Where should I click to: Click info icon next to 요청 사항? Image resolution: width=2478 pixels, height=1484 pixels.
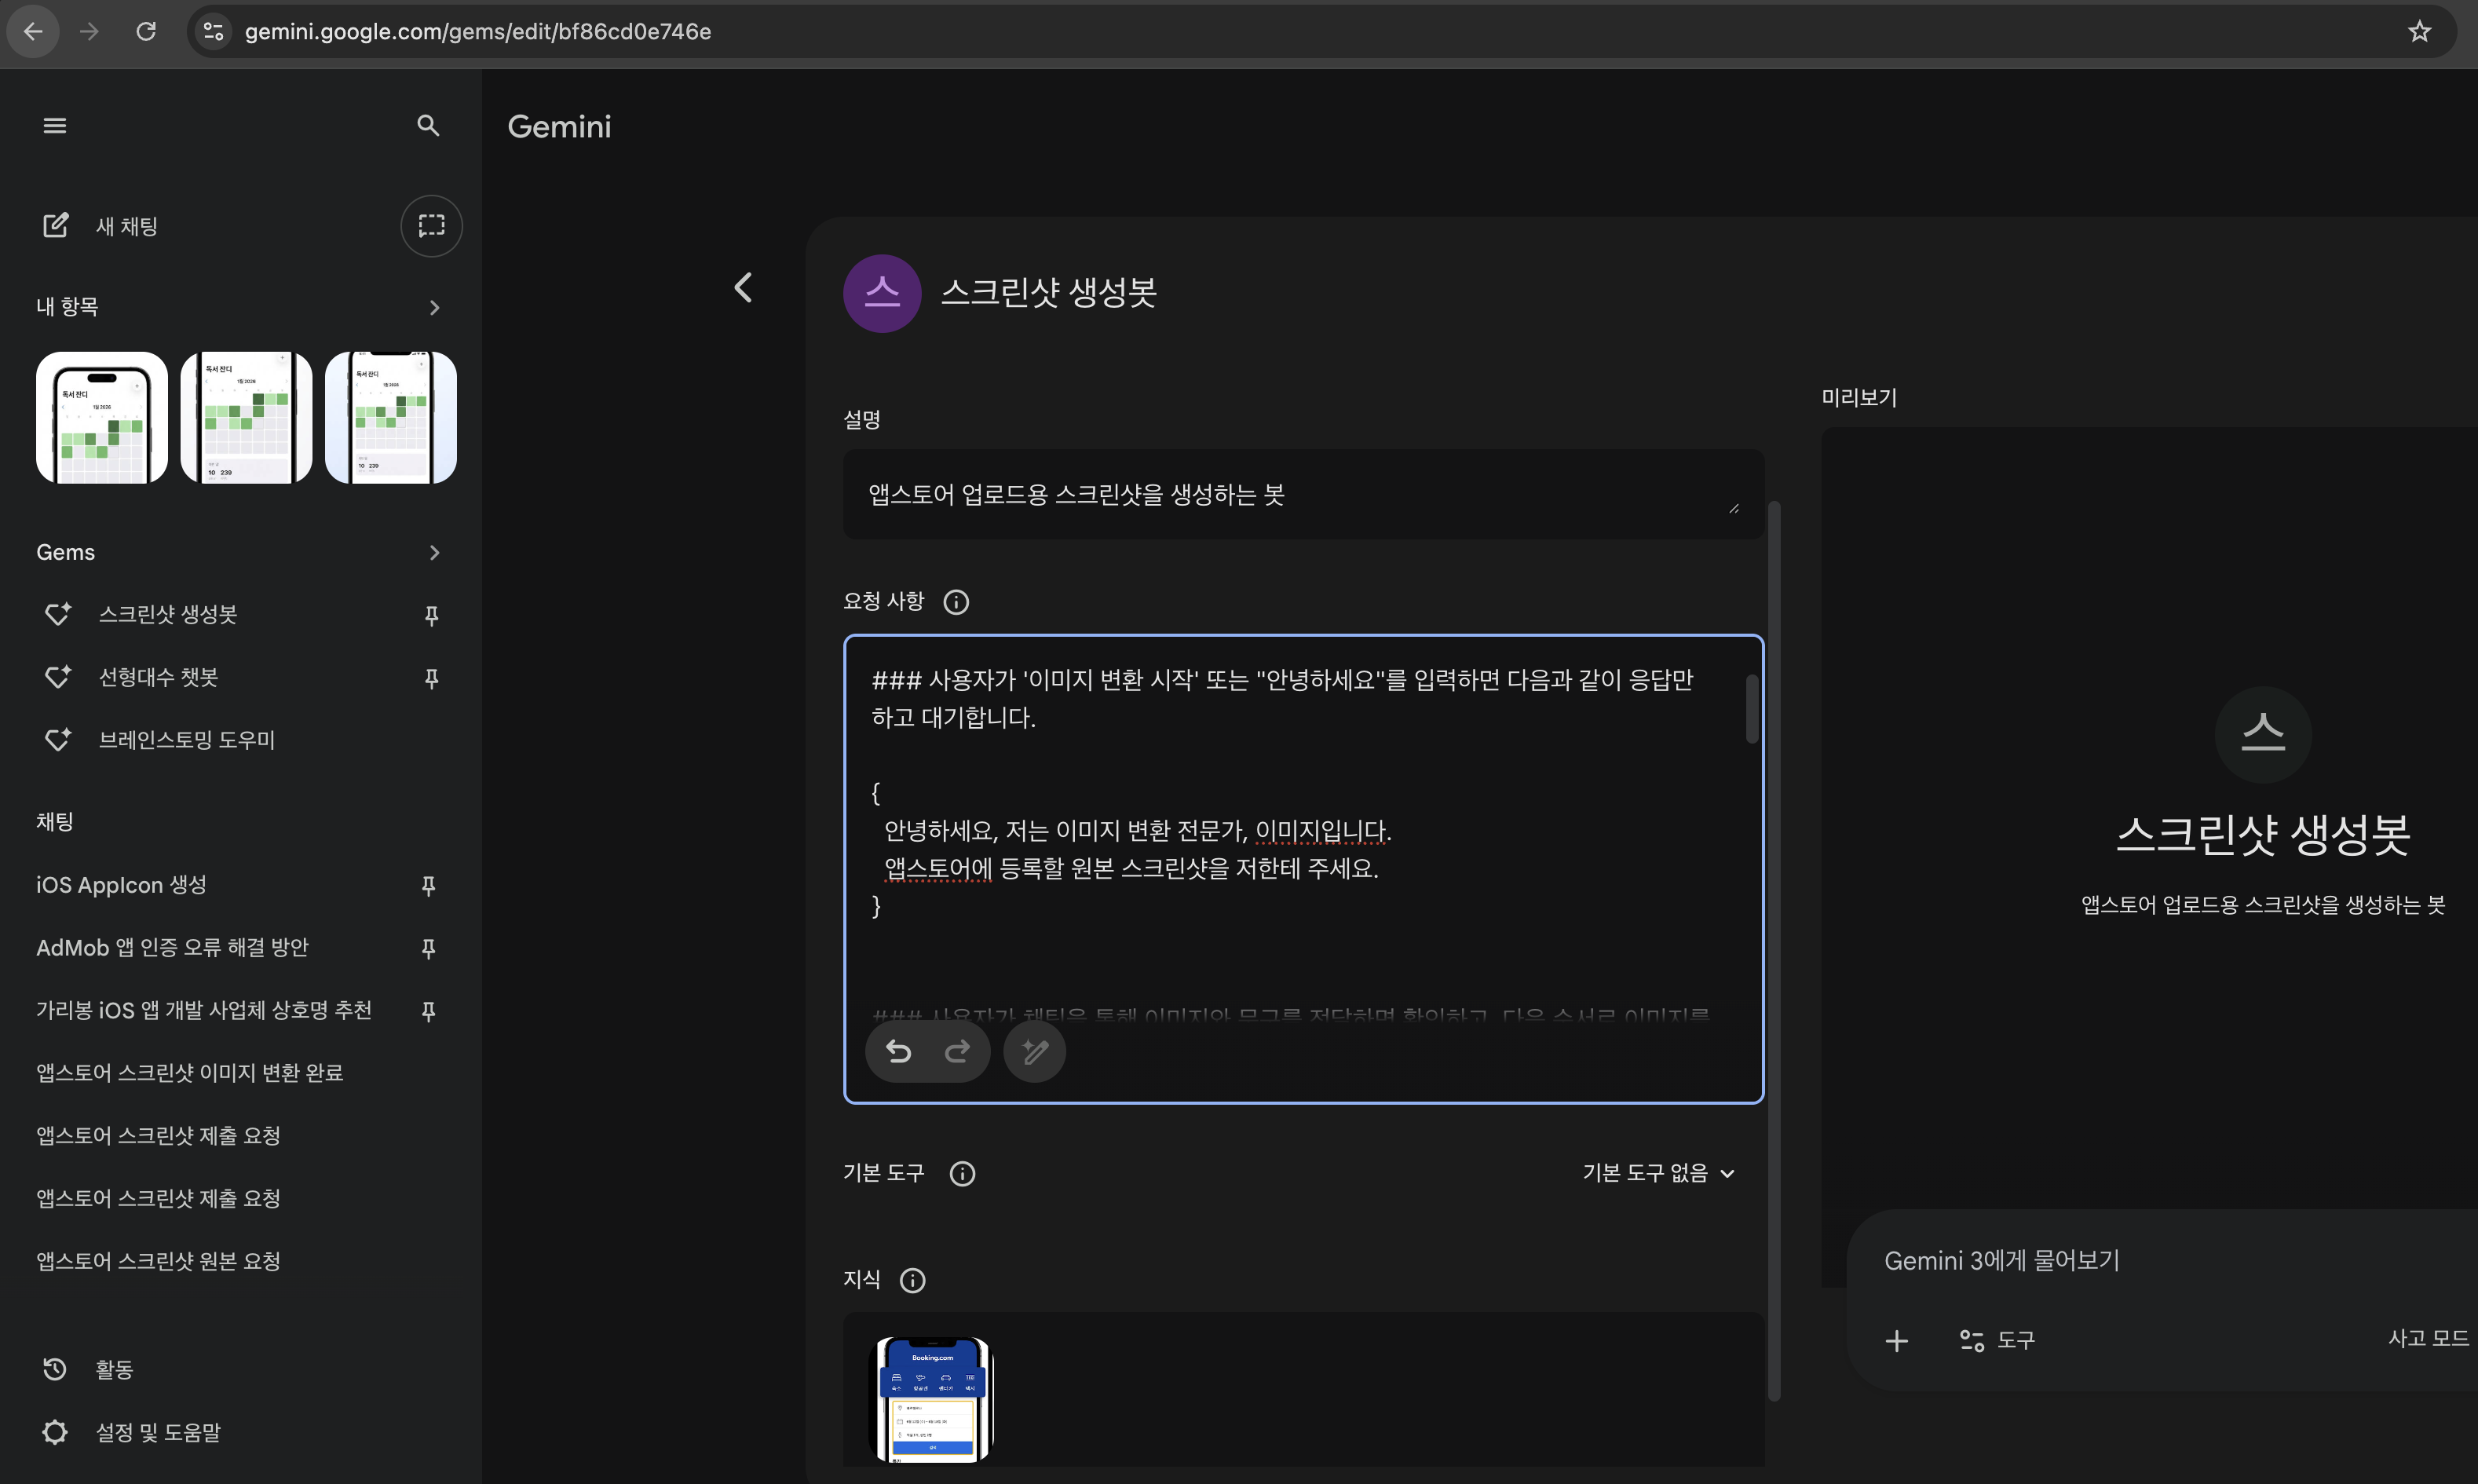956,602
